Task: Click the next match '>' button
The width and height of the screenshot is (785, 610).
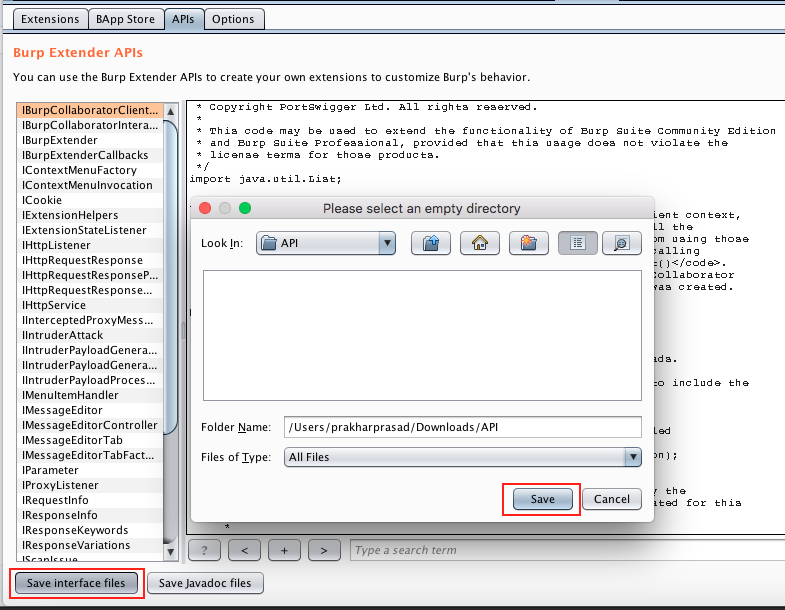Action: [x=324, y=550]
